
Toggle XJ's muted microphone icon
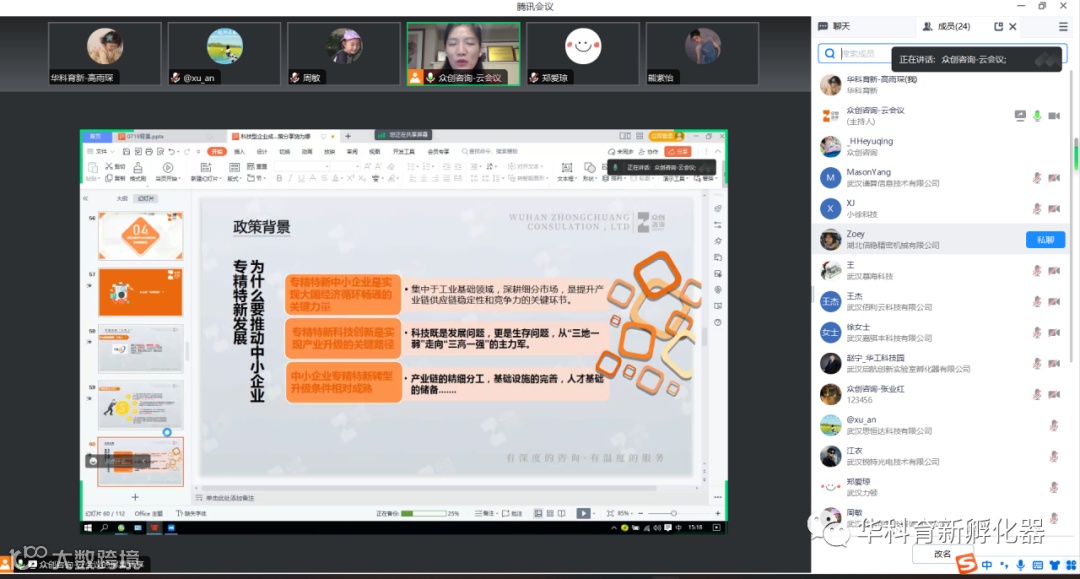(1037, 209)
